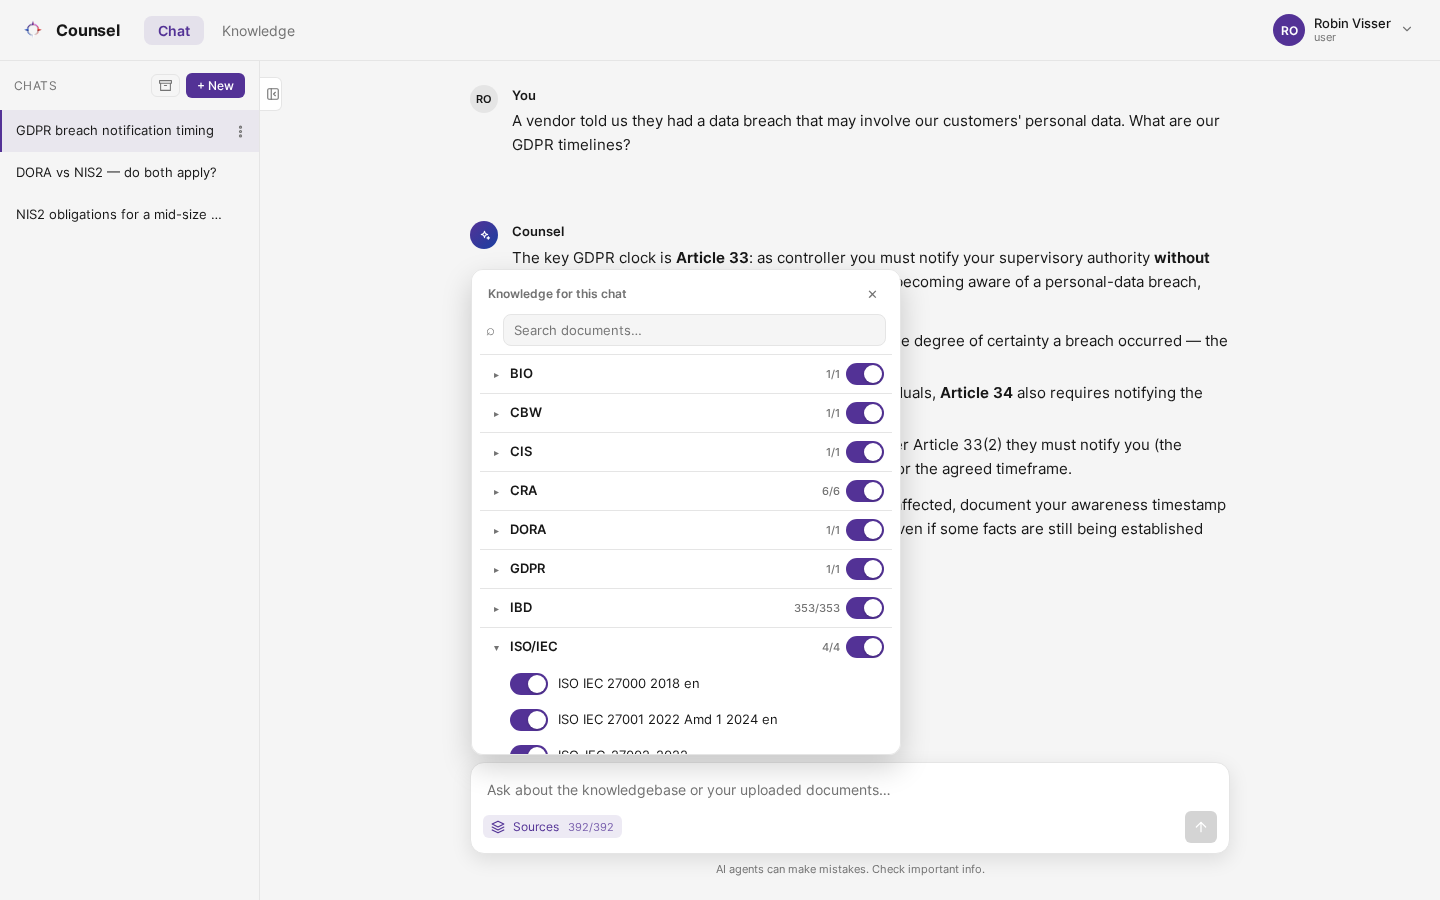Image resolution: width=1440 pixels, height=900 pixels.
Task: Click the Sources 392/392 button
Action: pos(552,827)
